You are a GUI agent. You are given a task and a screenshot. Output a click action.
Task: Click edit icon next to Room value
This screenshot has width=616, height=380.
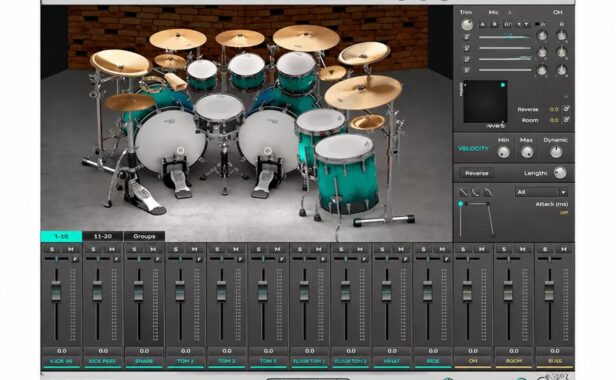[566, 120]
